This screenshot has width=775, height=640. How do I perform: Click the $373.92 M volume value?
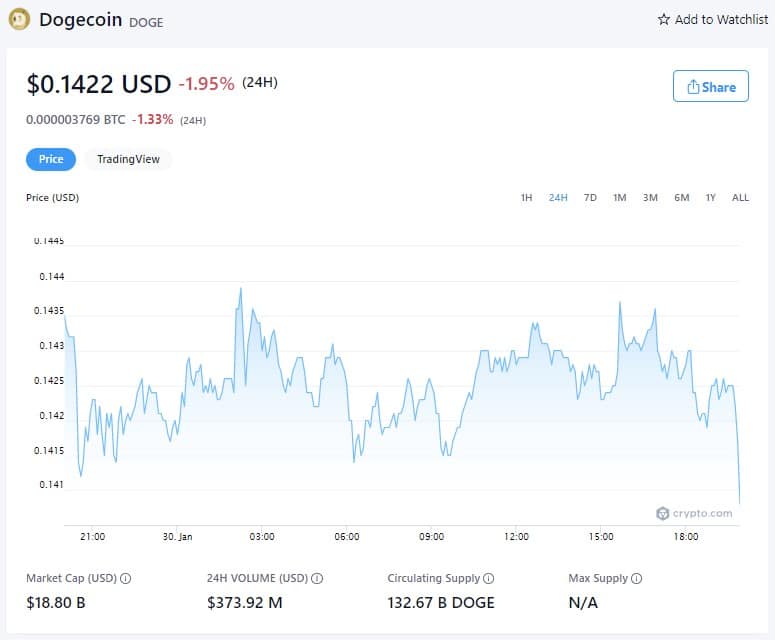tap(245, 602)
